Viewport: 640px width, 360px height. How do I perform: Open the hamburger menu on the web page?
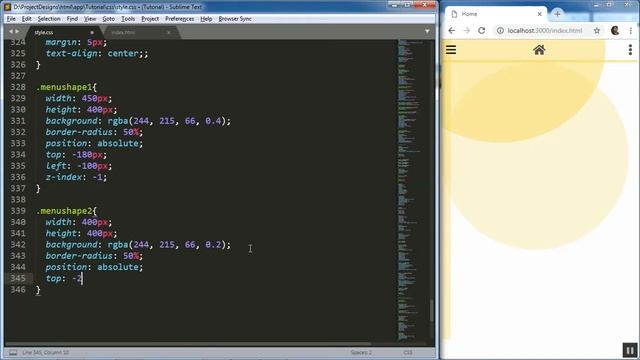pos(451,50)
